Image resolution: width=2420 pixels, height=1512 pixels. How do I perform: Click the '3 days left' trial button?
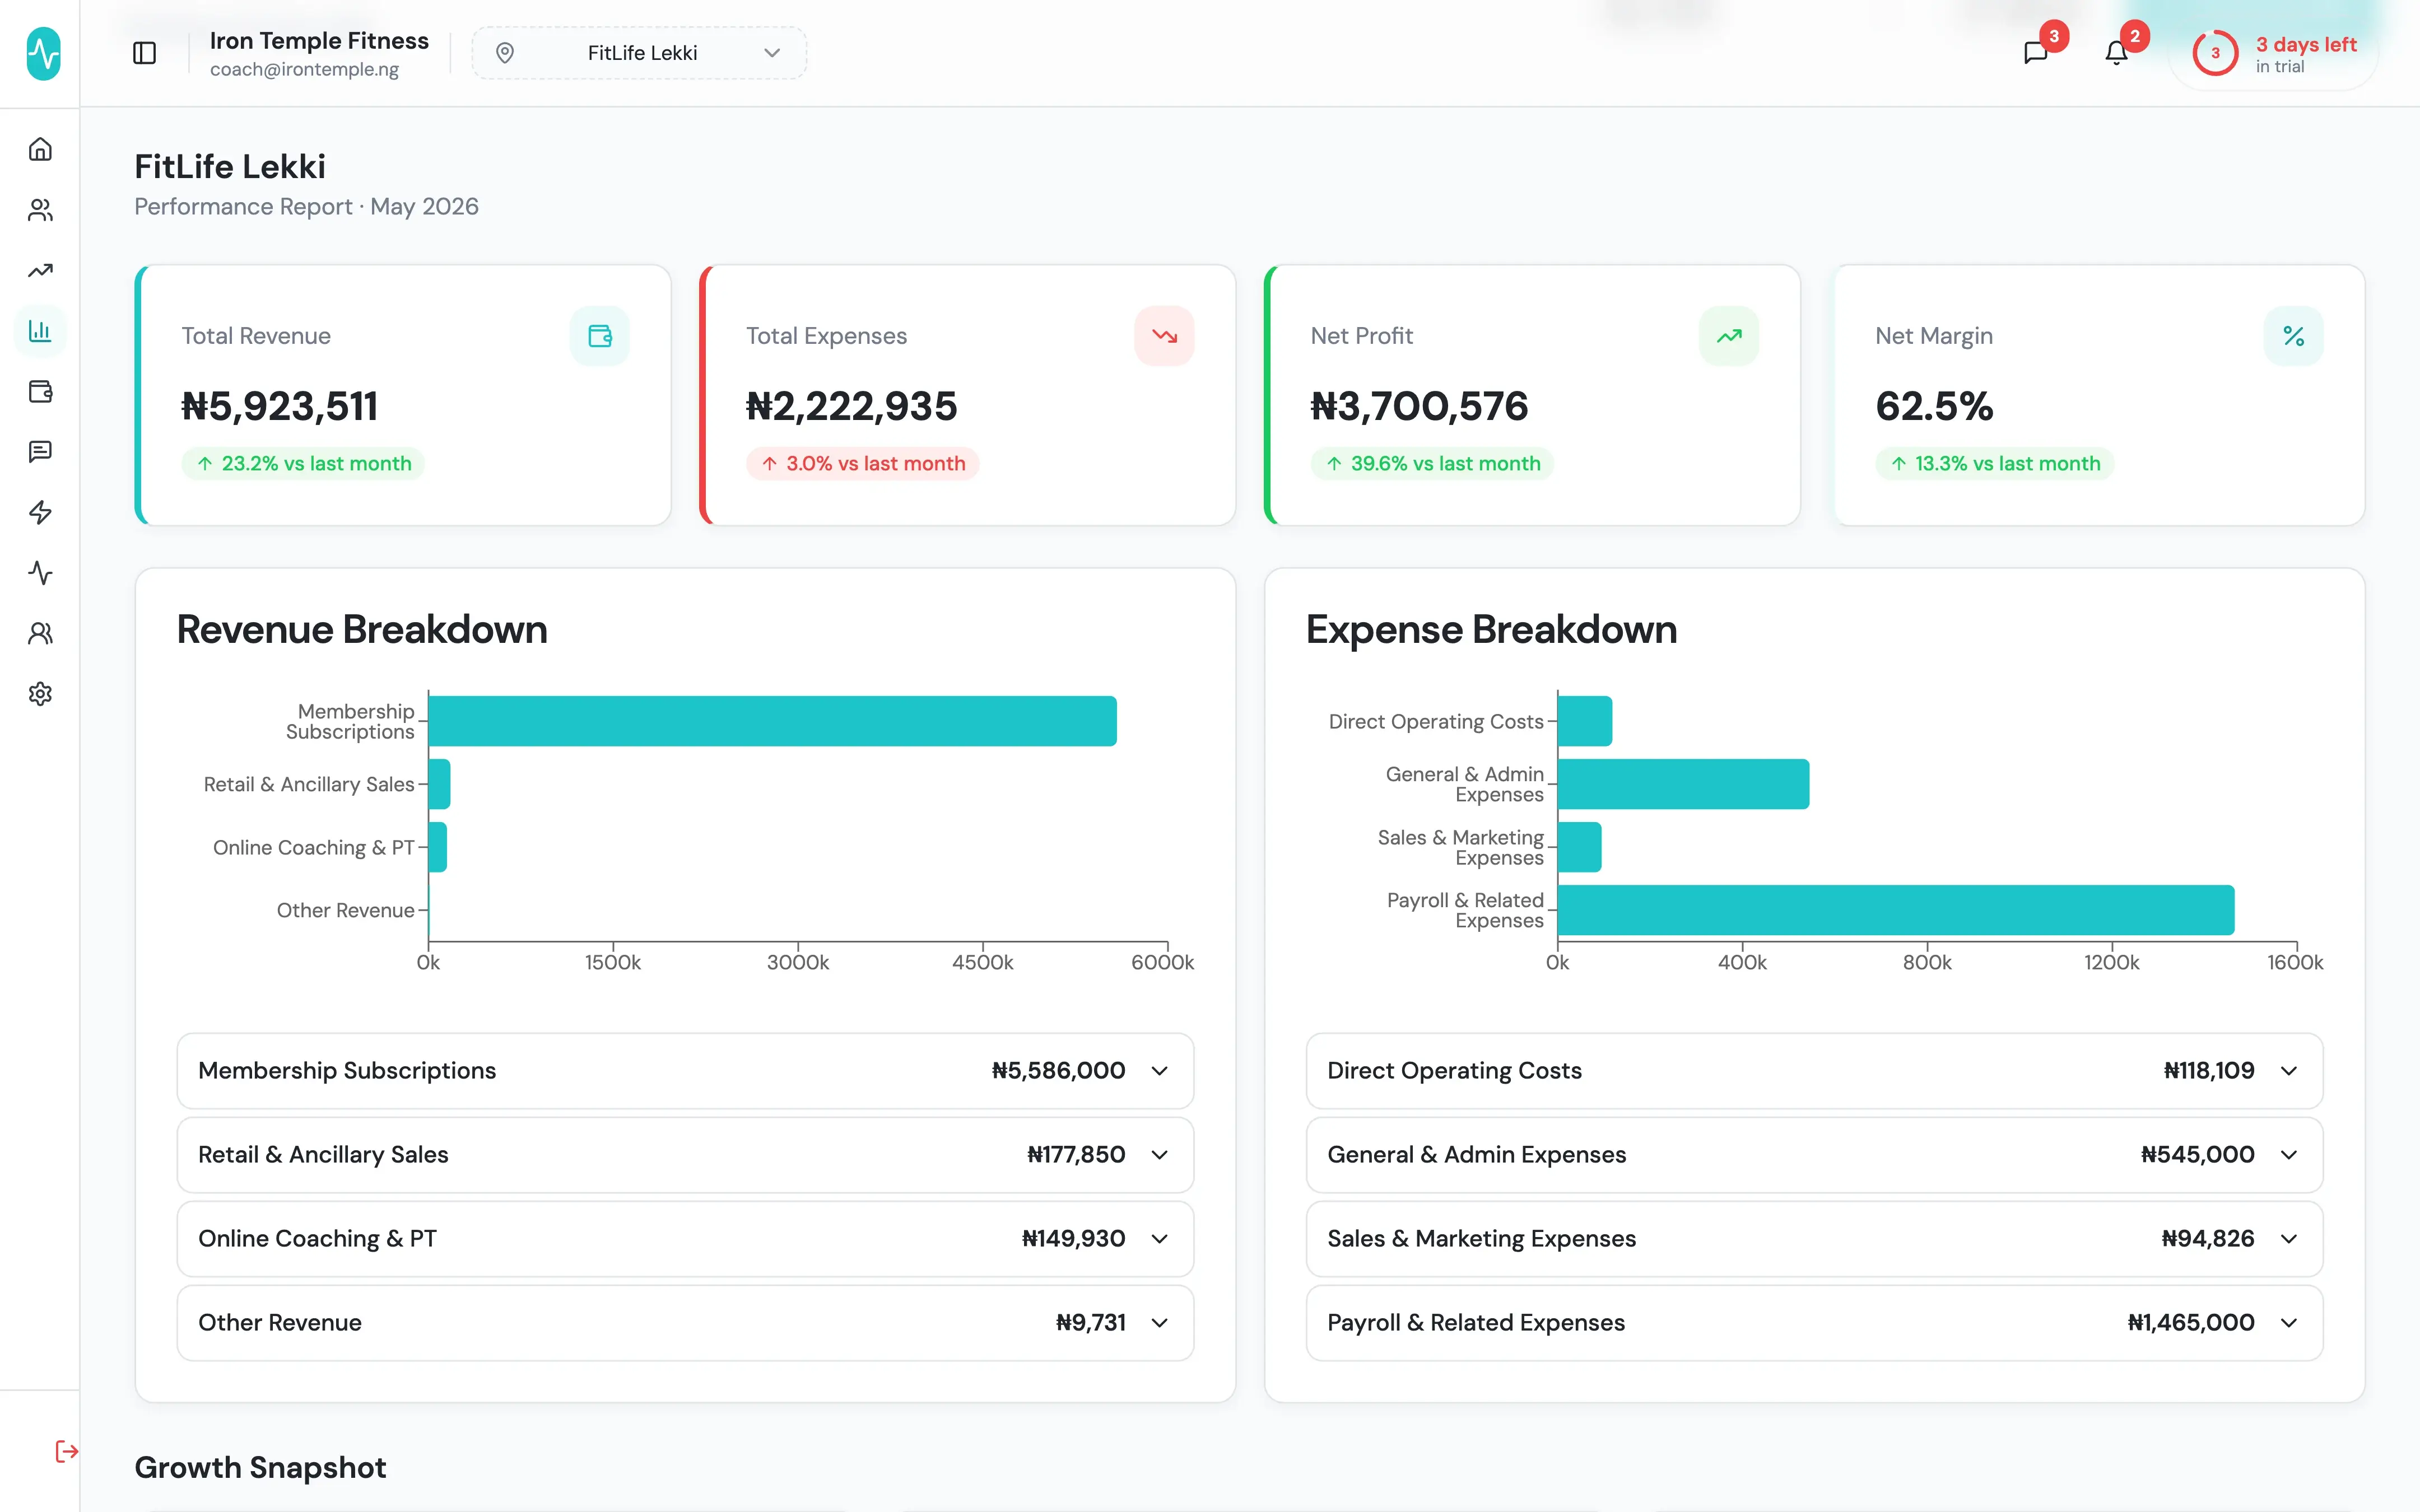2274,54
